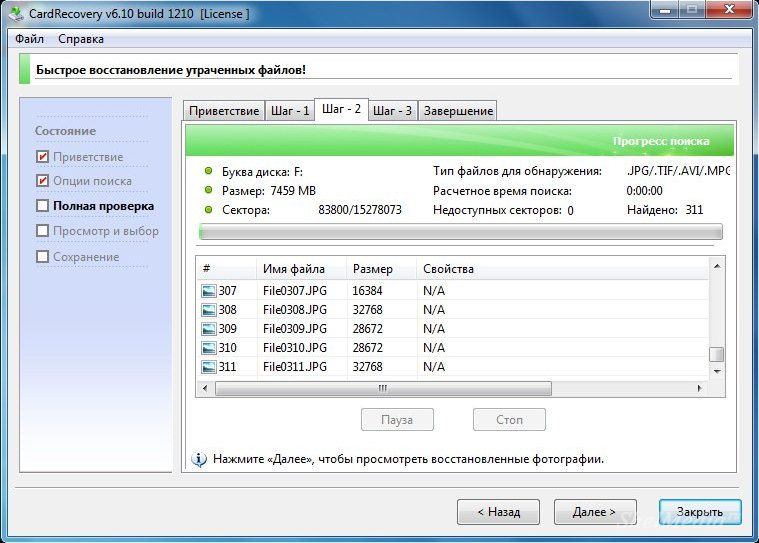The height and width of the screenshot is (543, 759).
Task: Click the size 32768 in row 308
Action: pyautogui.click(x=367, y=310)
